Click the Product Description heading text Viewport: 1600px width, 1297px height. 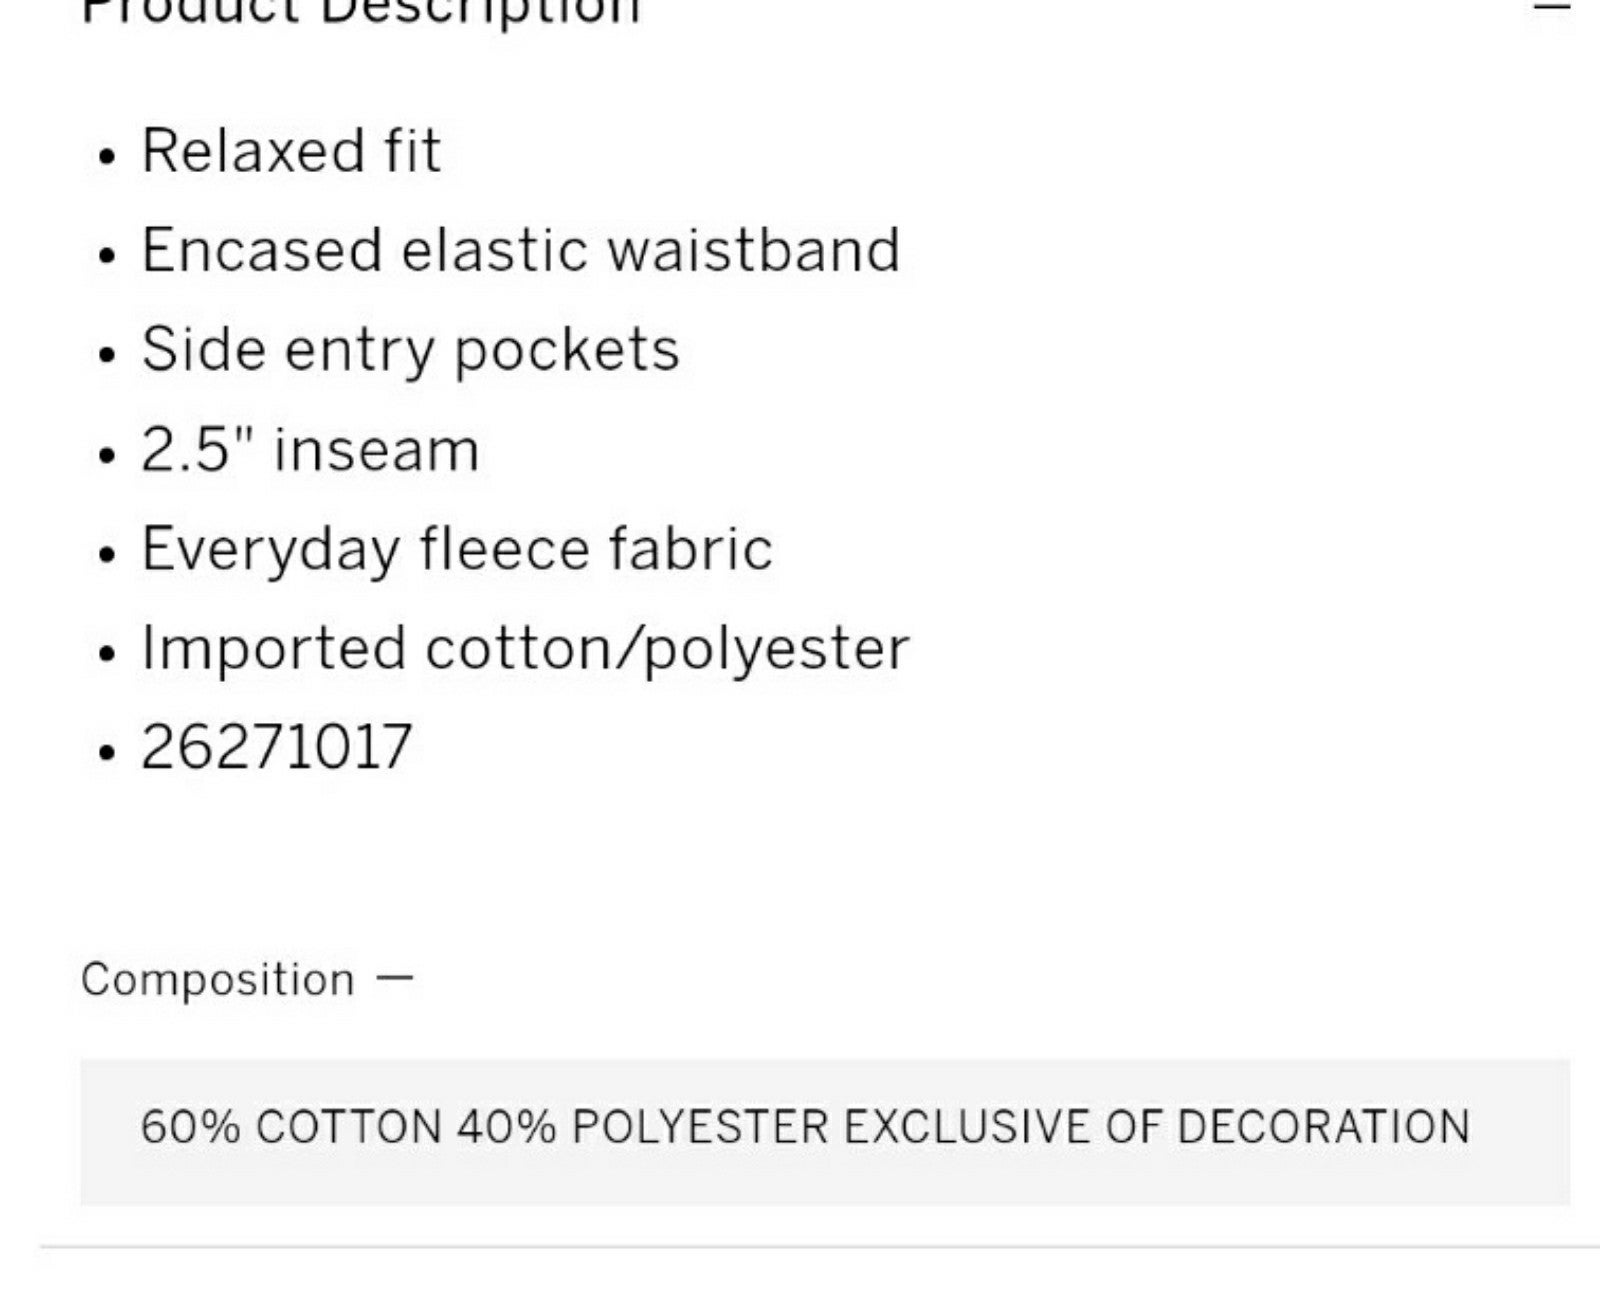360,12
